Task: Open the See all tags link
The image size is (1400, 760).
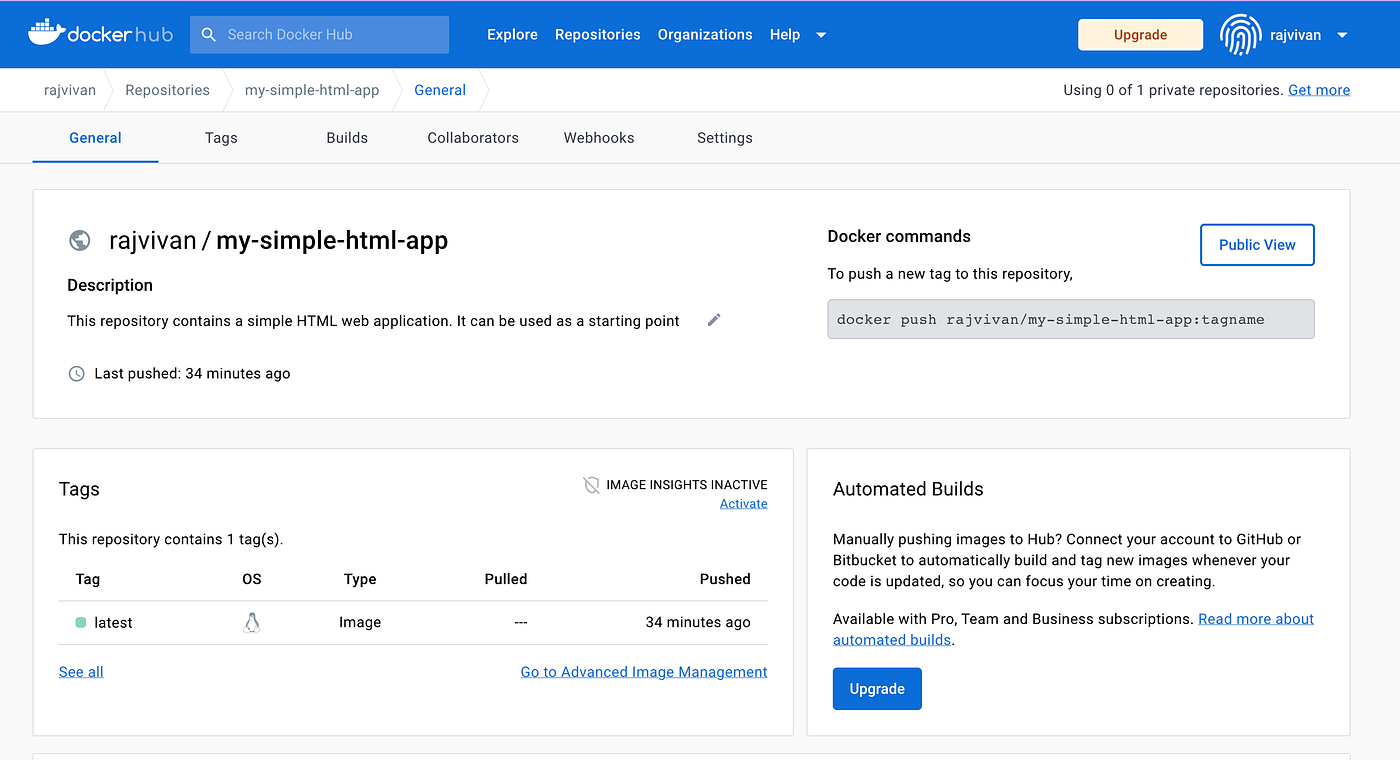Action: point(81,672)
